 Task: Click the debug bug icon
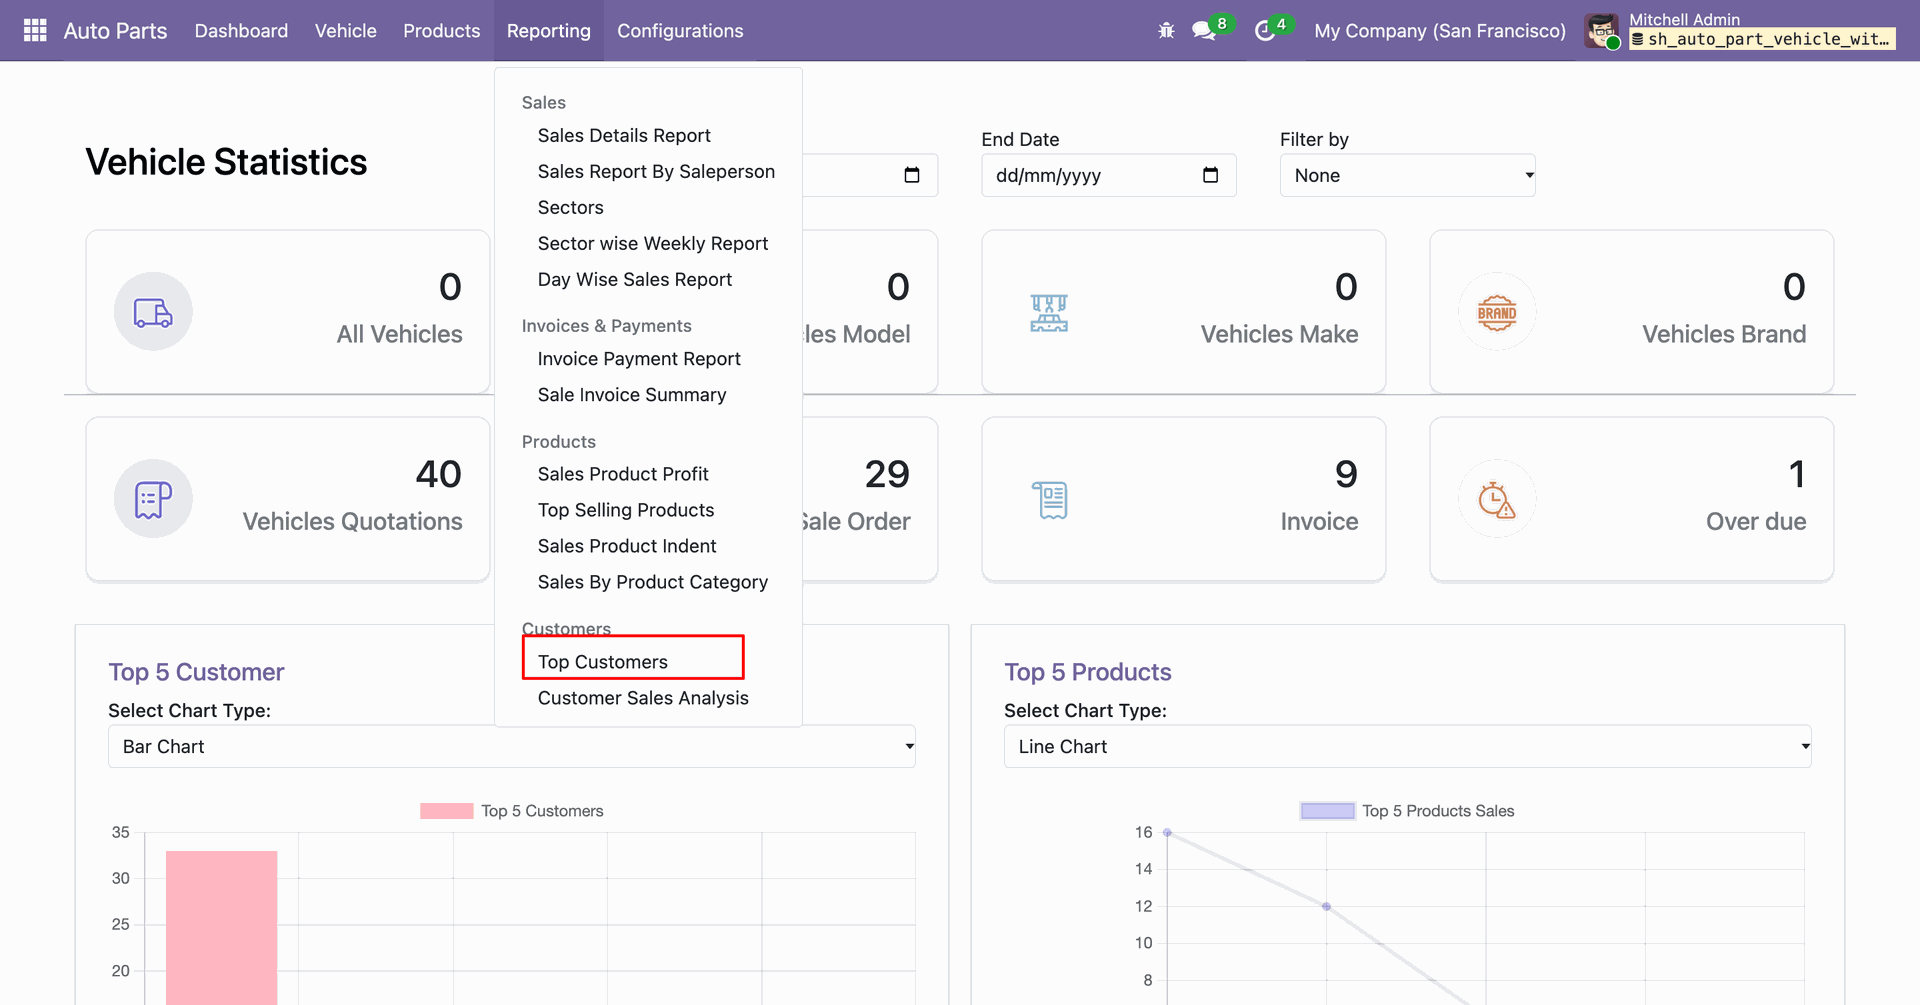1166,31
